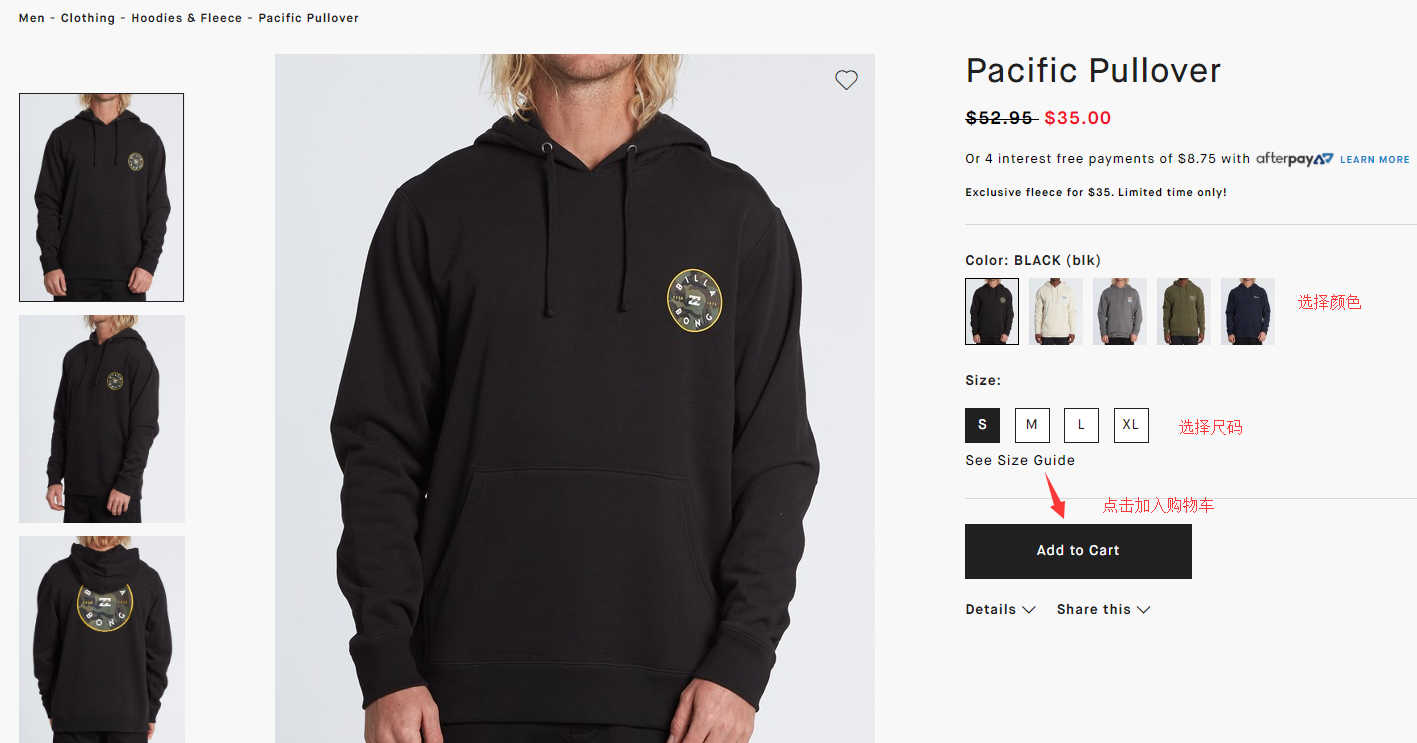Choose the cream white hoodie color

pos(1056,312)
